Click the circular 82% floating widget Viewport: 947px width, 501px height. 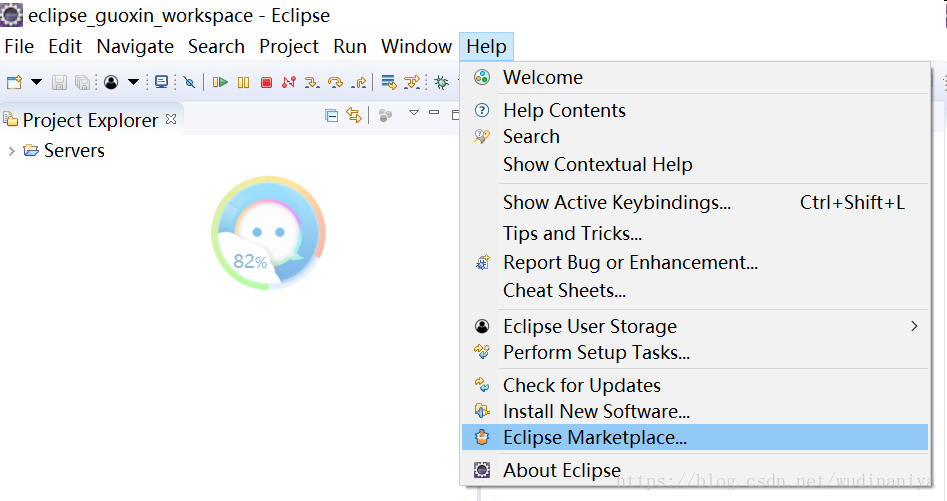(x=268, y=233)
